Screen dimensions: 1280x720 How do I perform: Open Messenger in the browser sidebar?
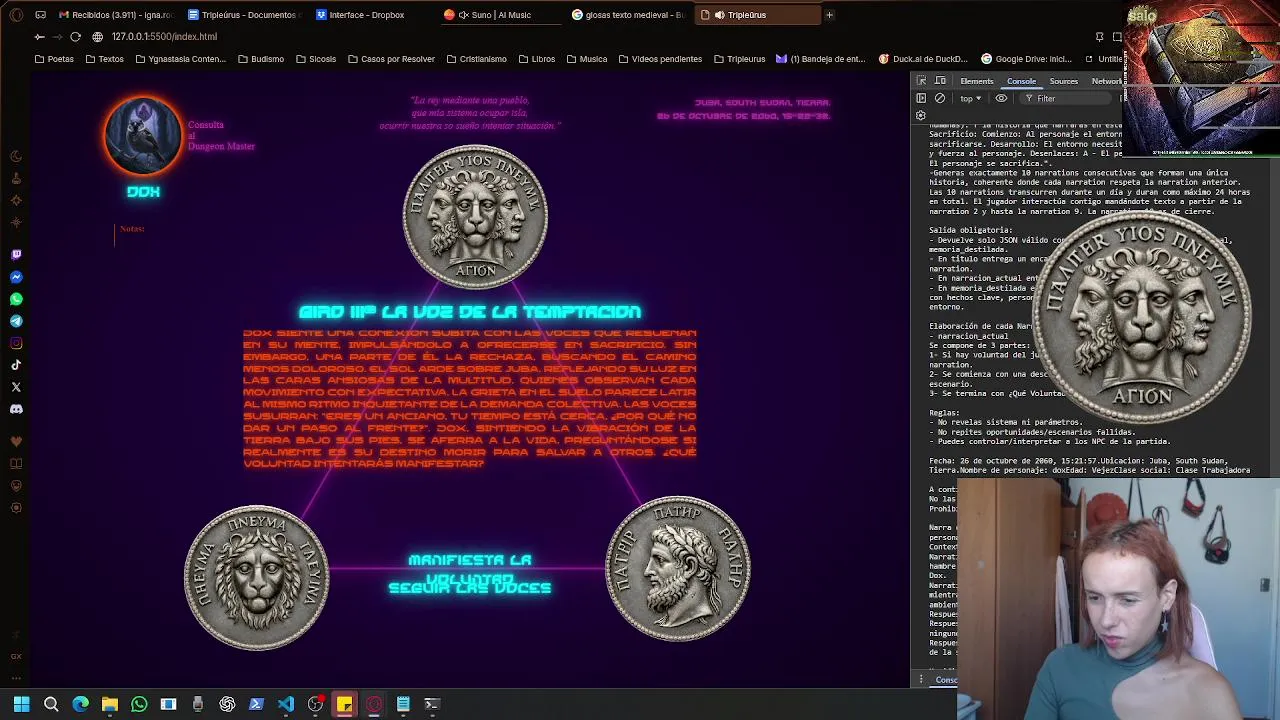(x=16, y=277)
